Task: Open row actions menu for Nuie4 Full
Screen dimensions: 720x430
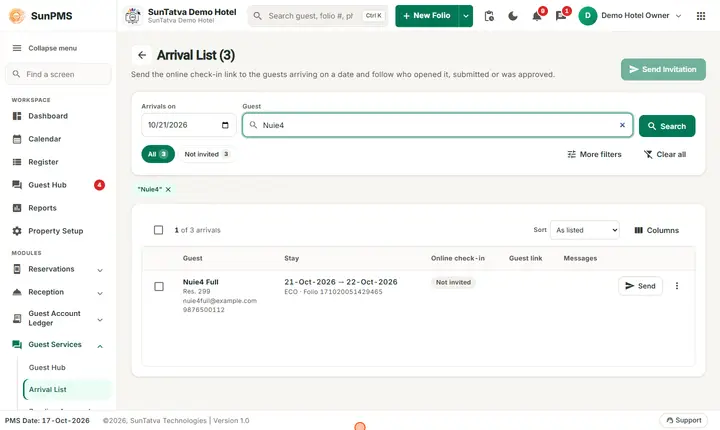Action: pos(677,286)
